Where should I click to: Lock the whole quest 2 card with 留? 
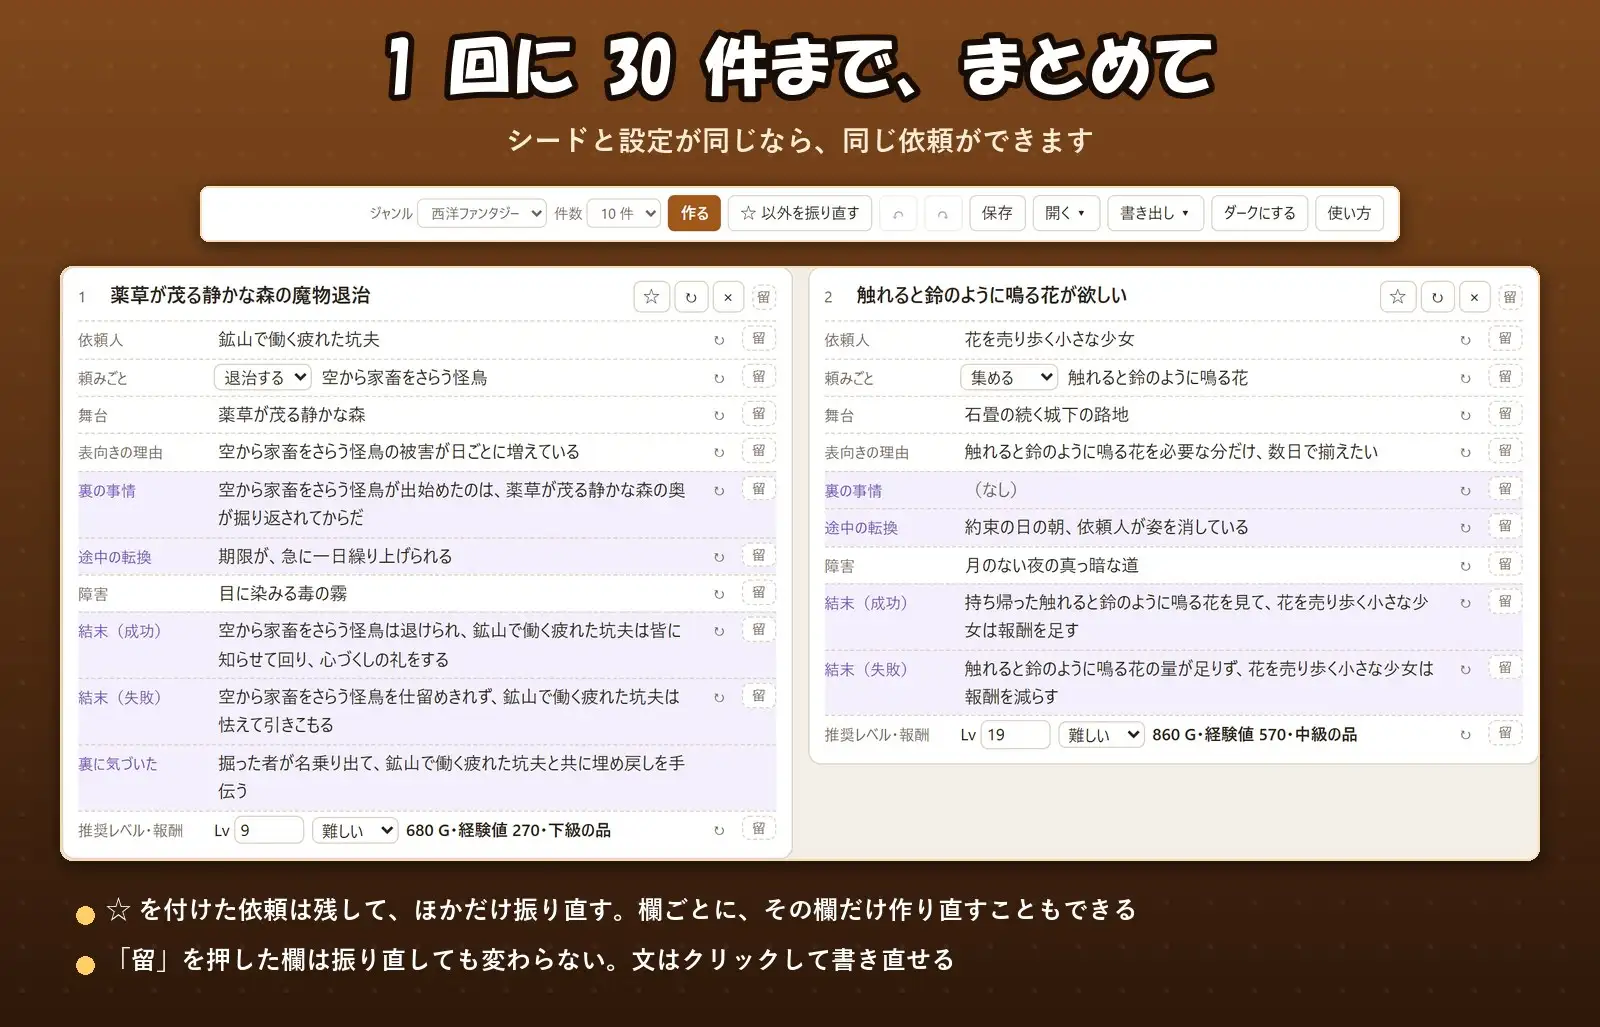tap(1510, 297)
